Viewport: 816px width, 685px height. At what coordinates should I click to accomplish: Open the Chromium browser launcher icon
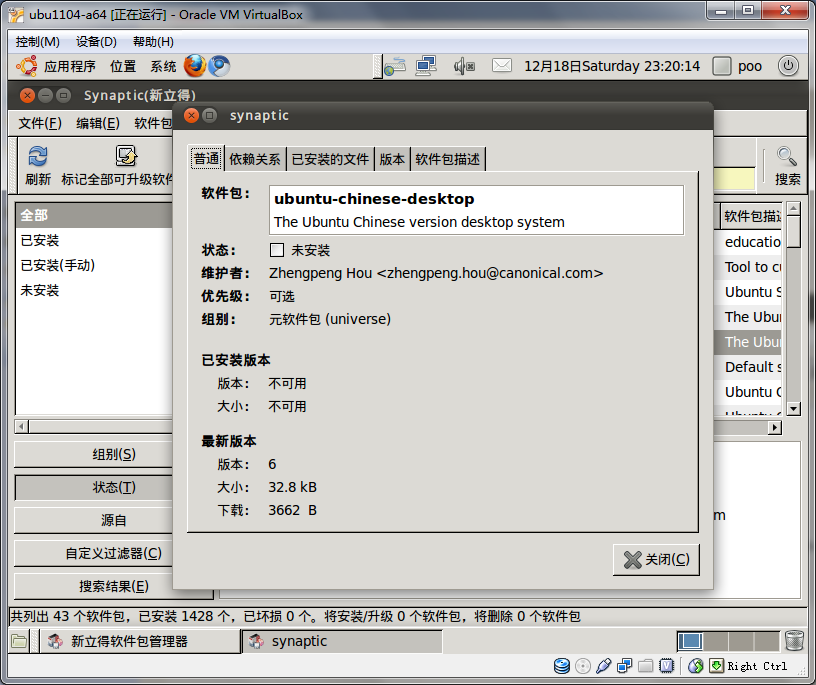pyautogui.click(x=219, y=66)
